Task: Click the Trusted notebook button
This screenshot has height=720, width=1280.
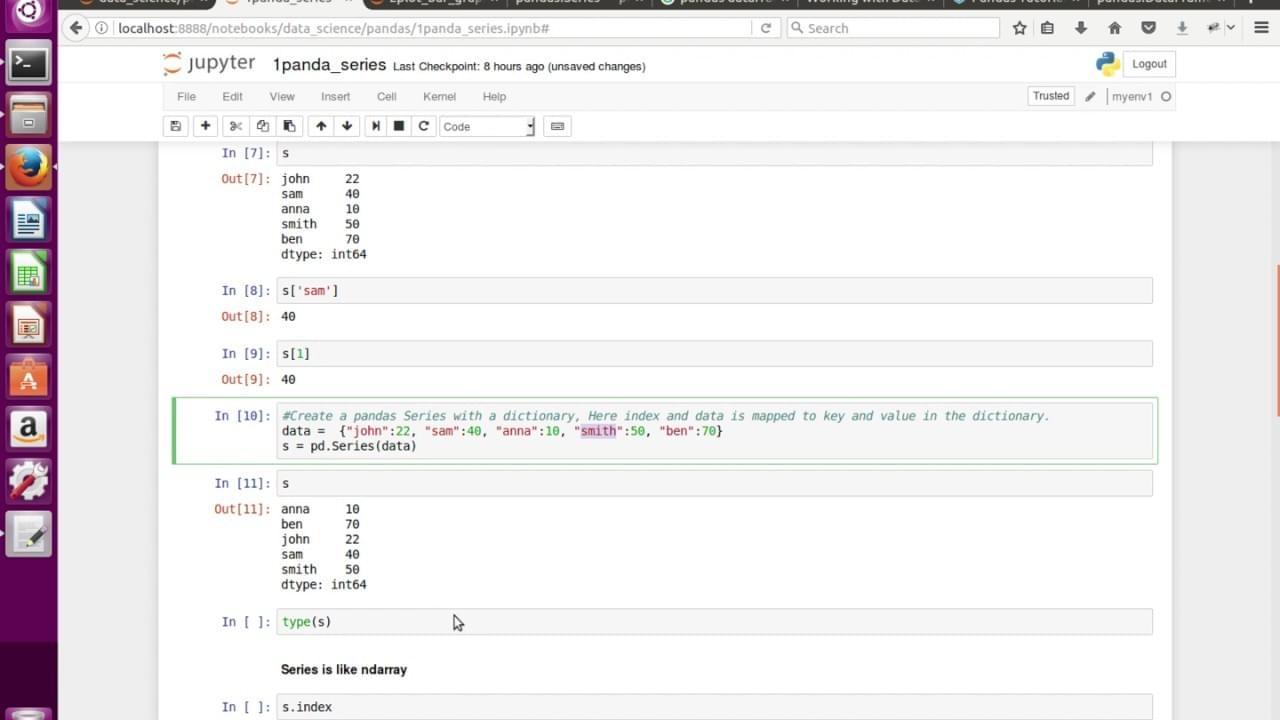Action: (x=1051, y=96)
